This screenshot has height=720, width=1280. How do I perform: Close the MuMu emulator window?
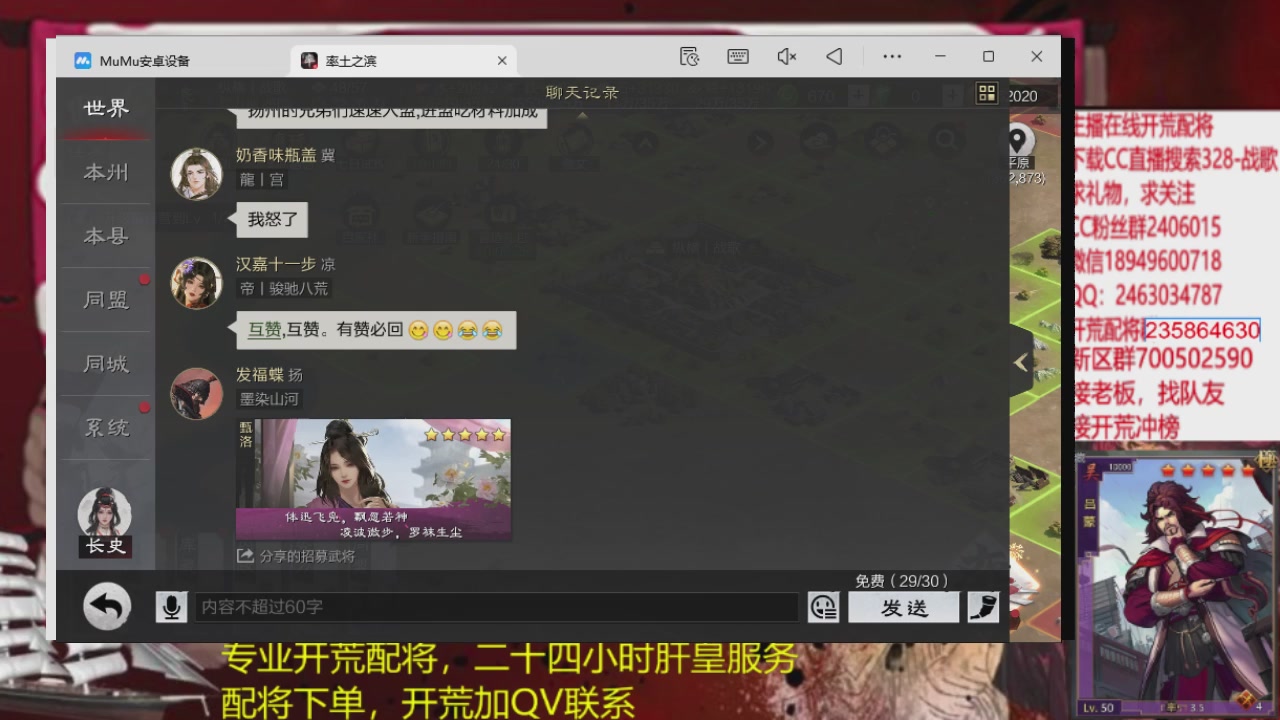coord(1037,57)
